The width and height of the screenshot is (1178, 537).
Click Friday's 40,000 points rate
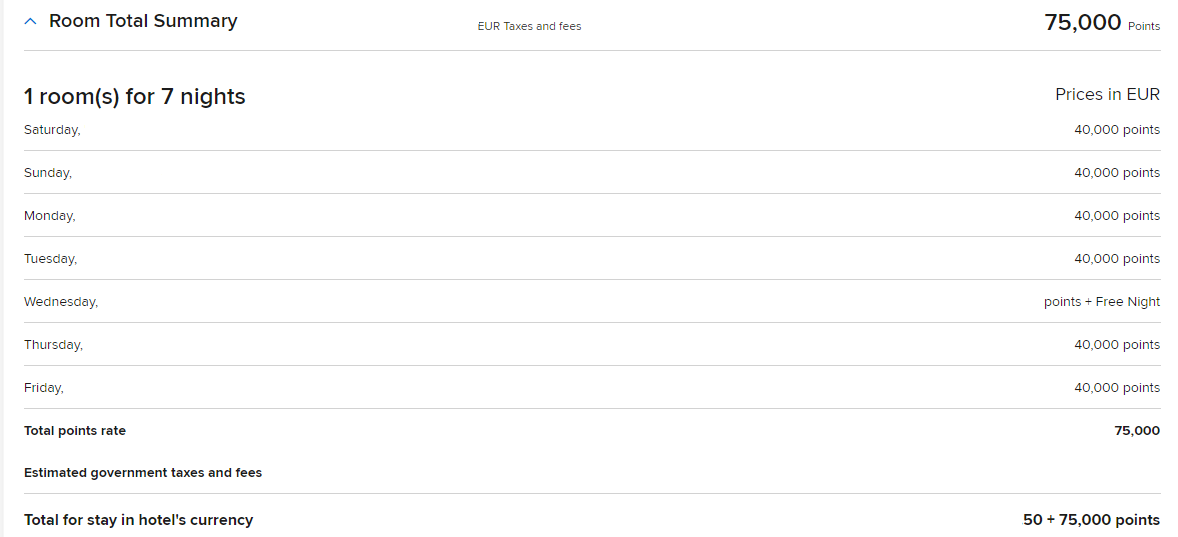1117,388
